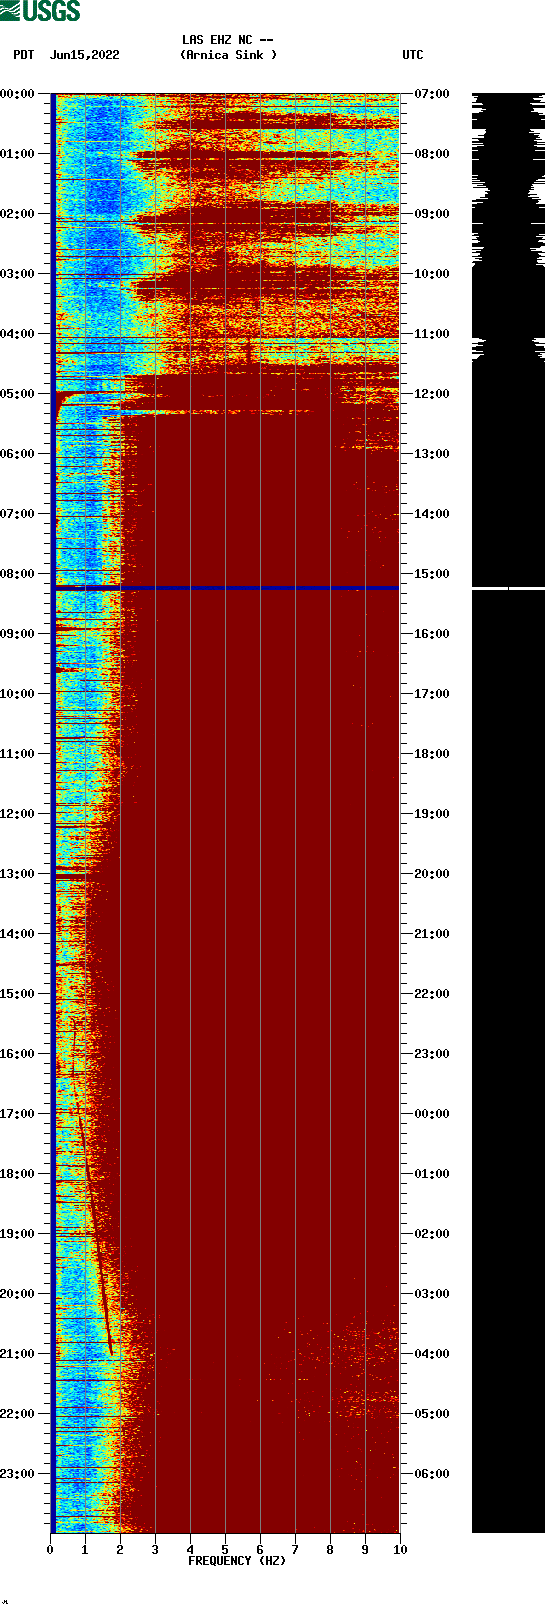
Task: Click the UTC time label '06:00'
Action: [432, 1474]
